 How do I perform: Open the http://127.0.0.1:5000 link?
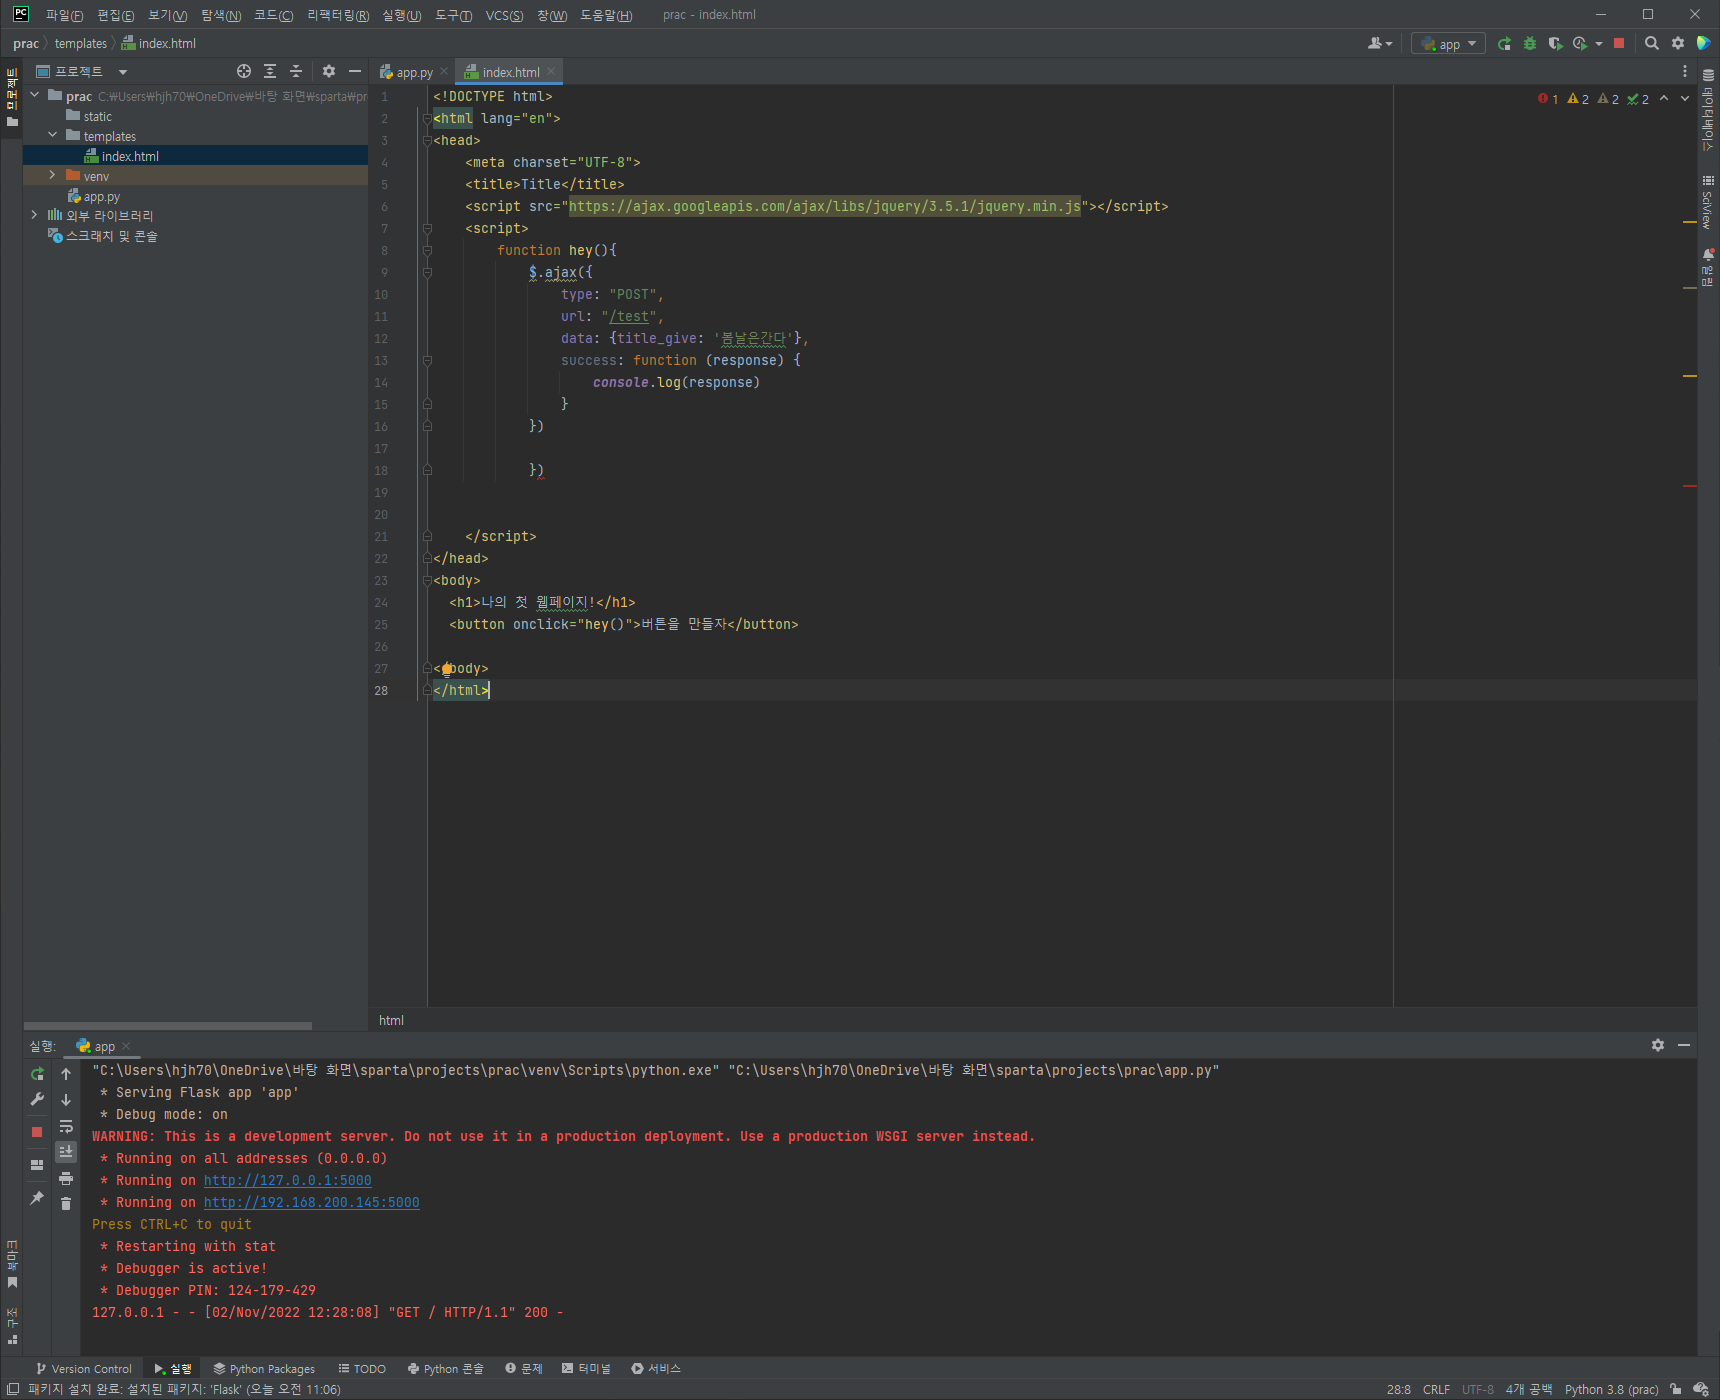[x=288, y=1181]
